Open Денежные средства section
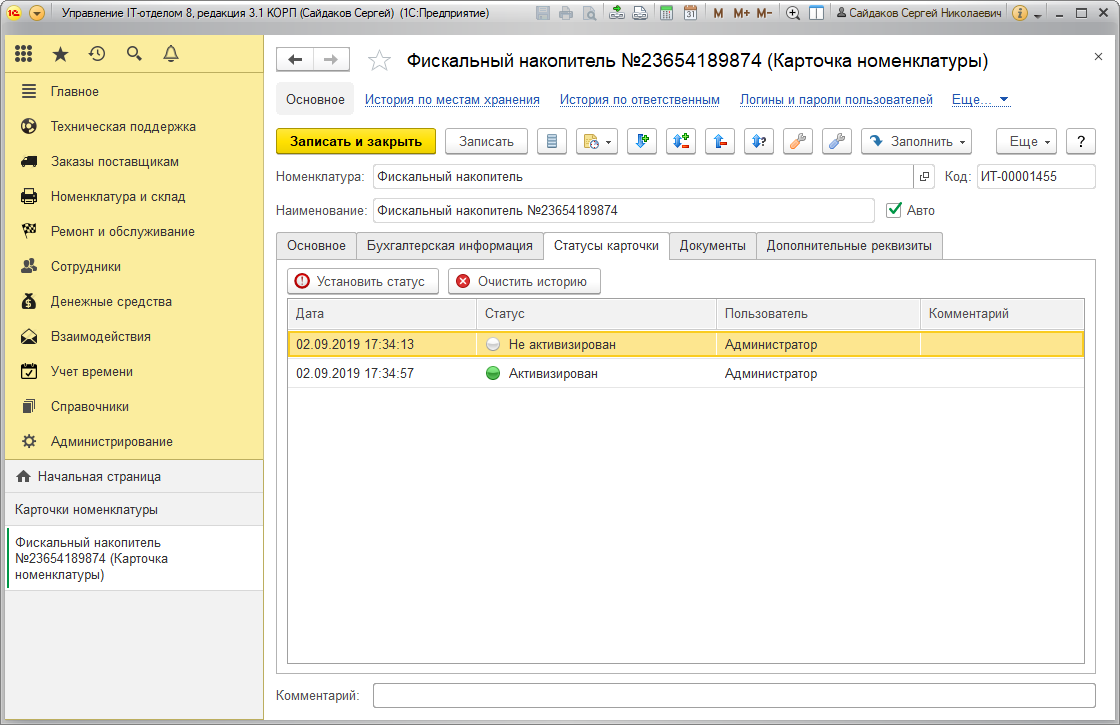Screen dimensions: 1120x725 click(x=134, y=301)
